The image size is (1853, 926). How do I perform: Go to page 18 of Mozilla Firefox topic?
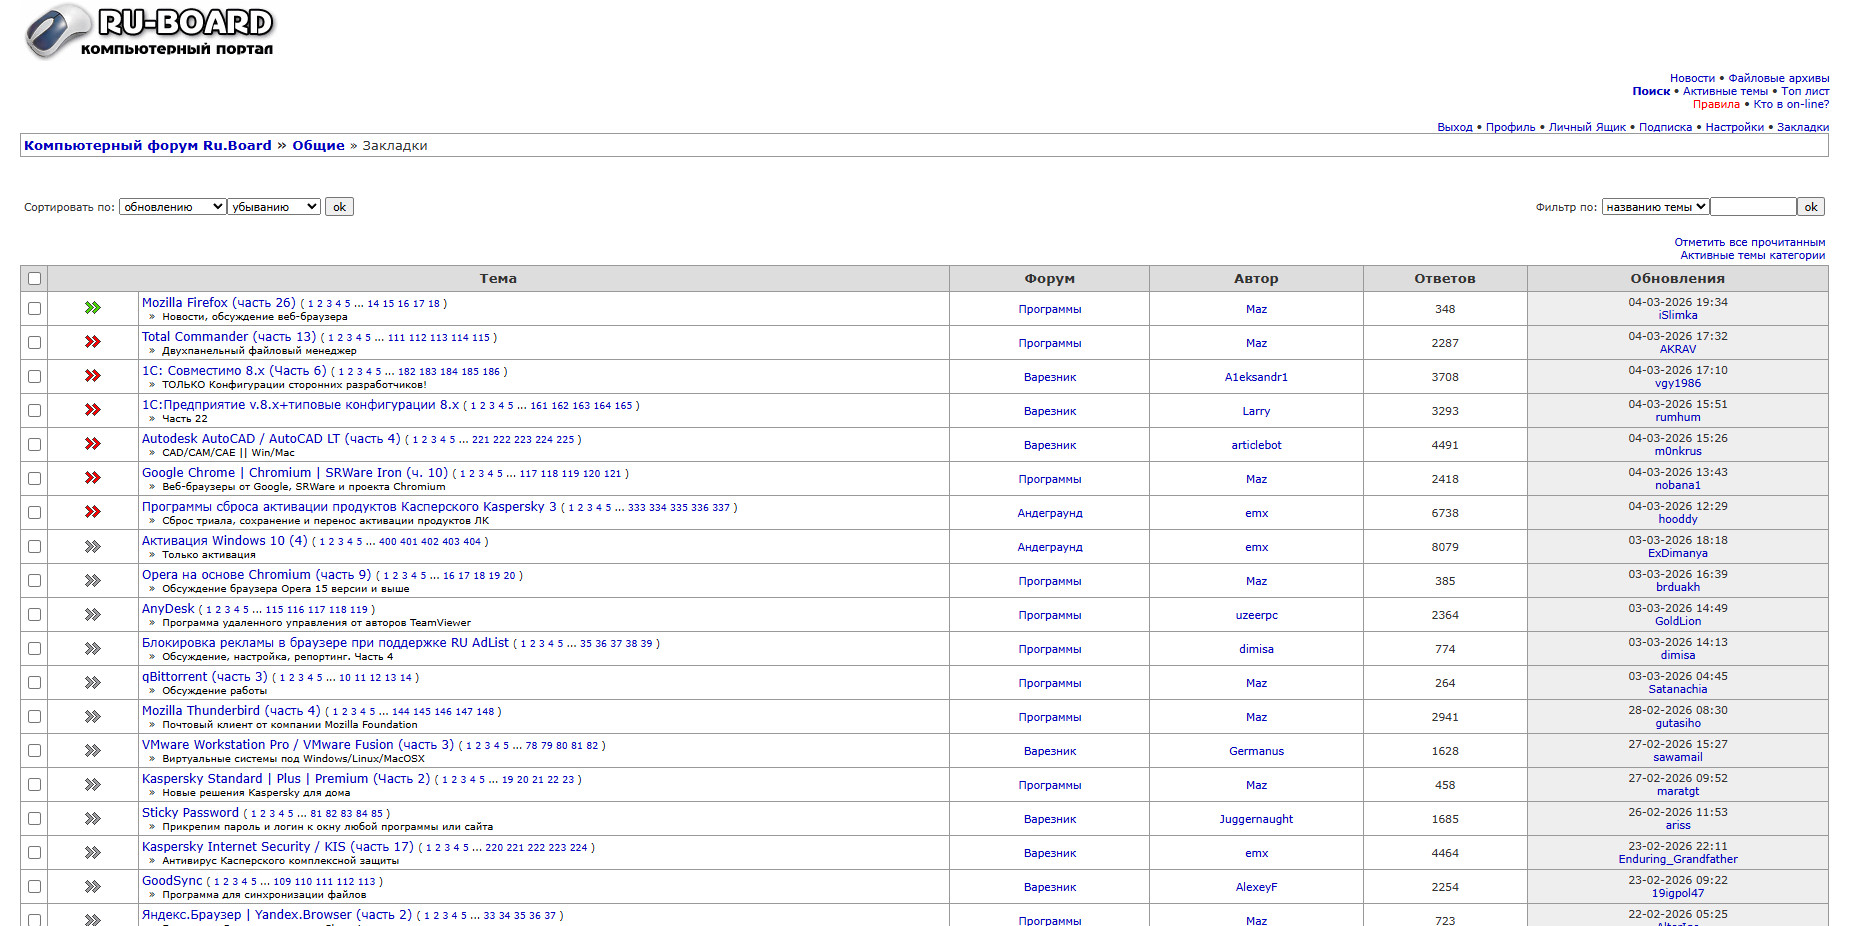click(x=434, y=304)
